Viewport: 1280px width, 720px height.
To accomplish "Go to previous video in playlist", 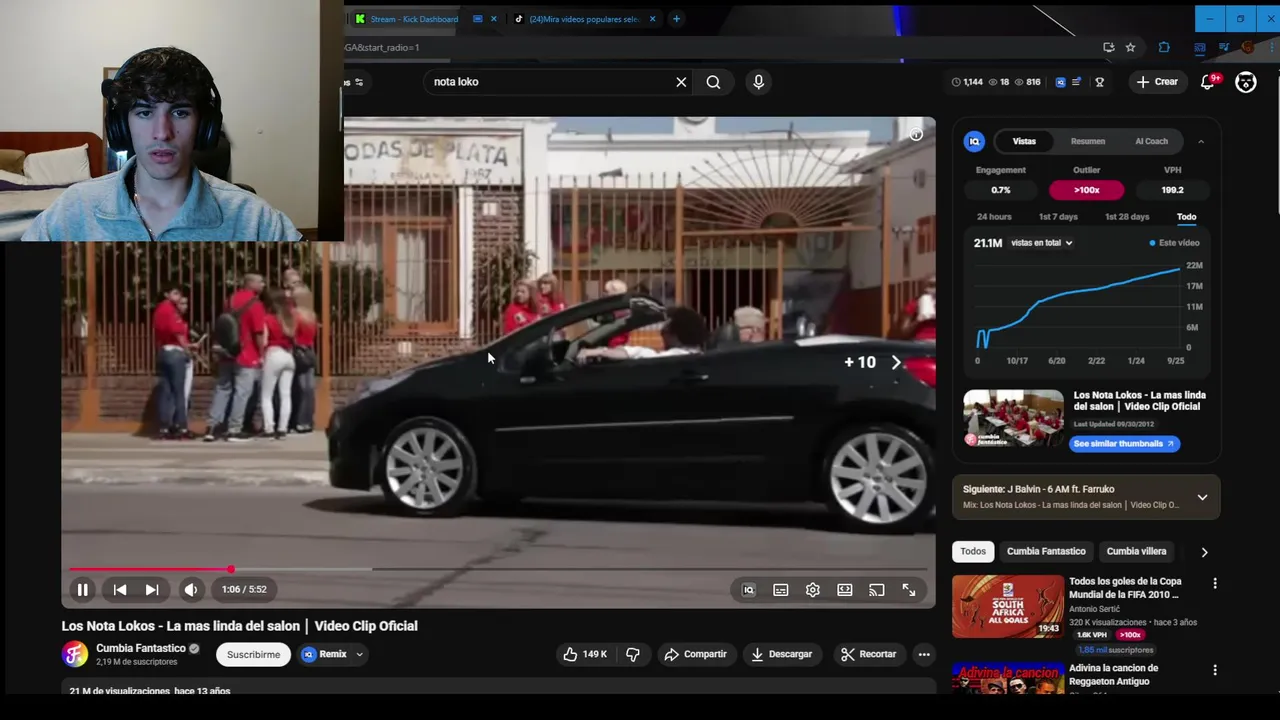I will tap(119, 590).
